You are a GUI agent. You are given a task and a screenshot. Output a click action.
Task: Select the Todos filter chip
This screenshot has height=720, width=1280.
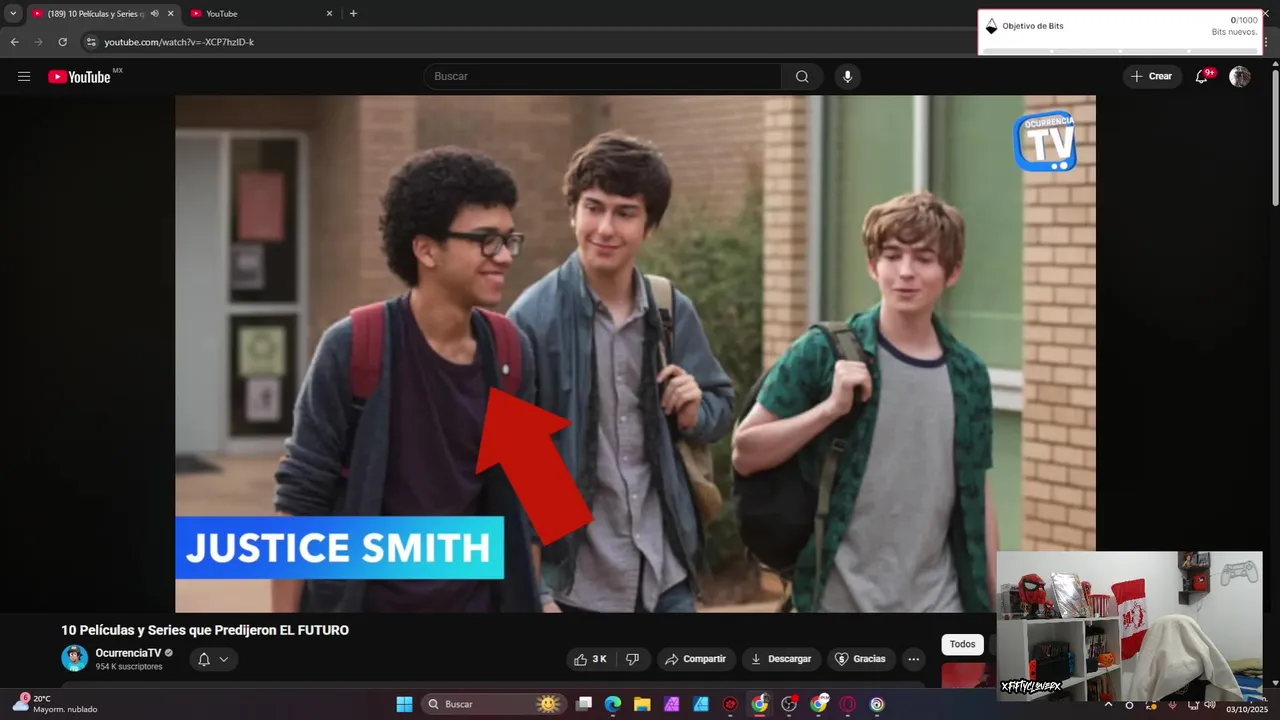tap(962, 645)
